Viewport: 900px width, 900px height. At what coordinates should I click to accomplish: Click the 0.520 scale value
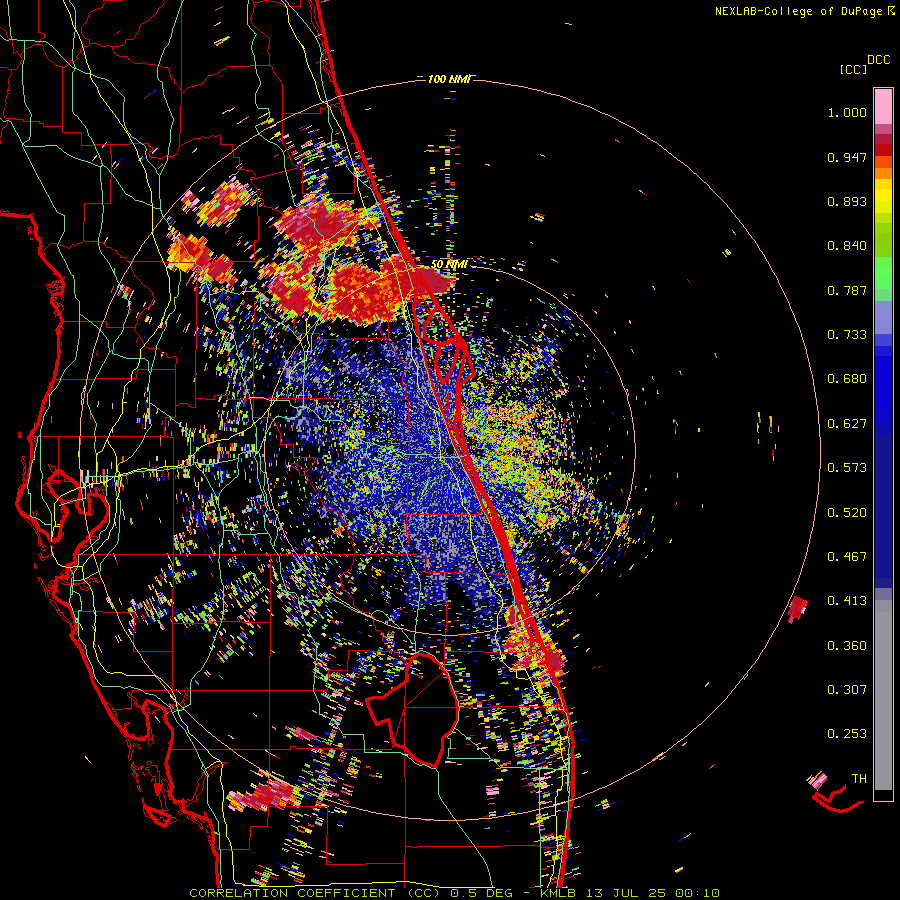tap(847, 513)
